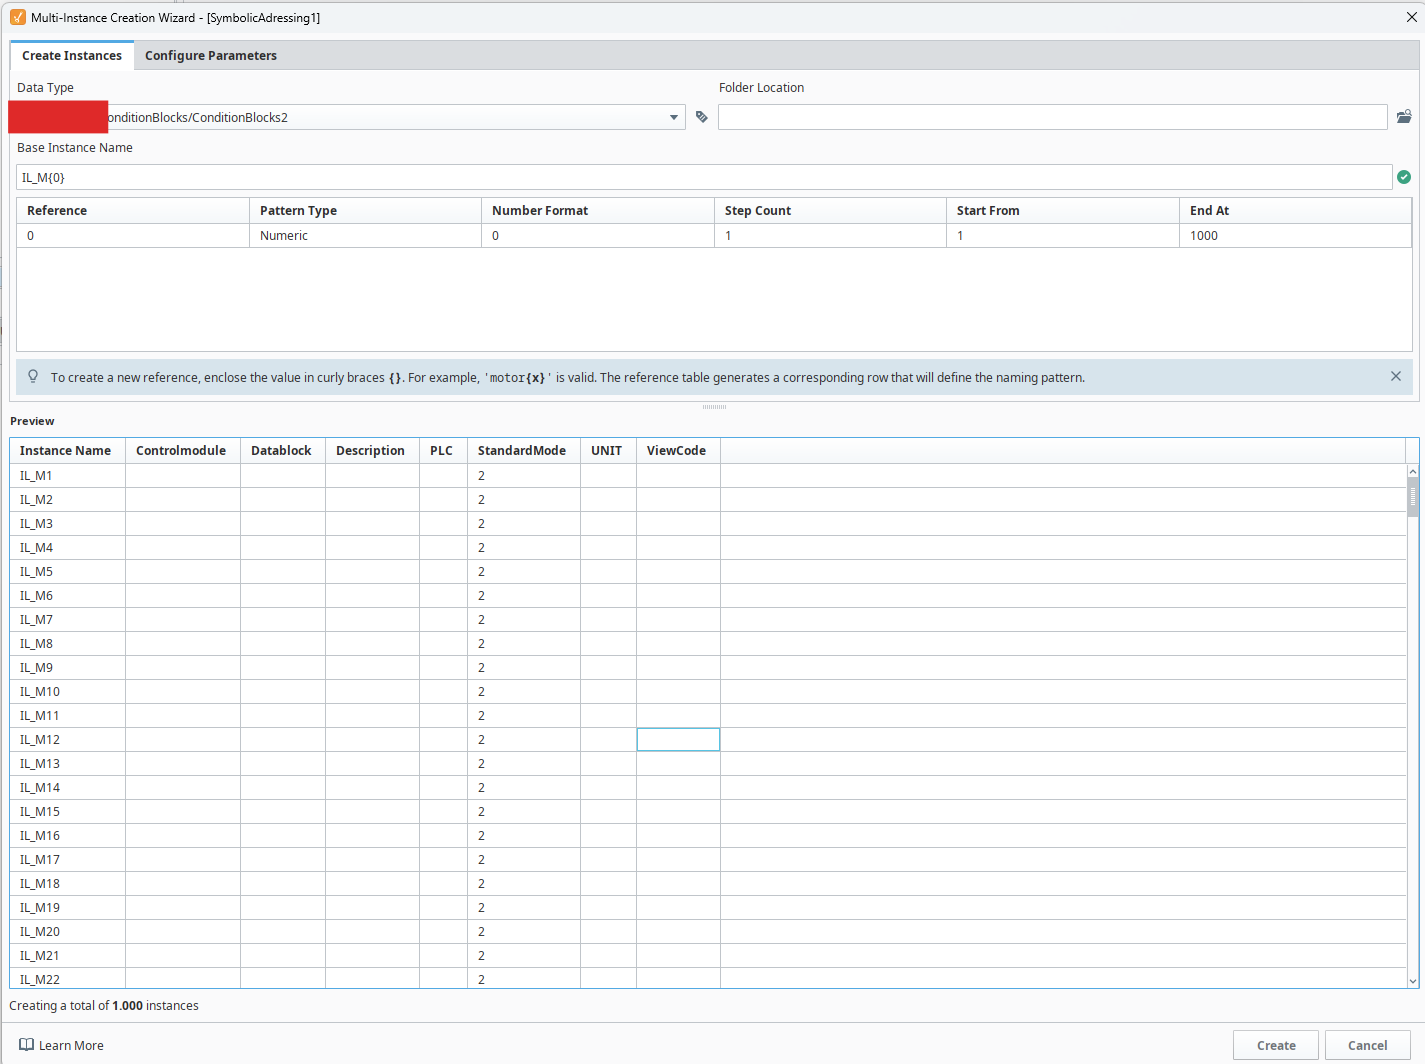Click the preview table vertical scrollbar thumb

click(x=1413, y=497)
